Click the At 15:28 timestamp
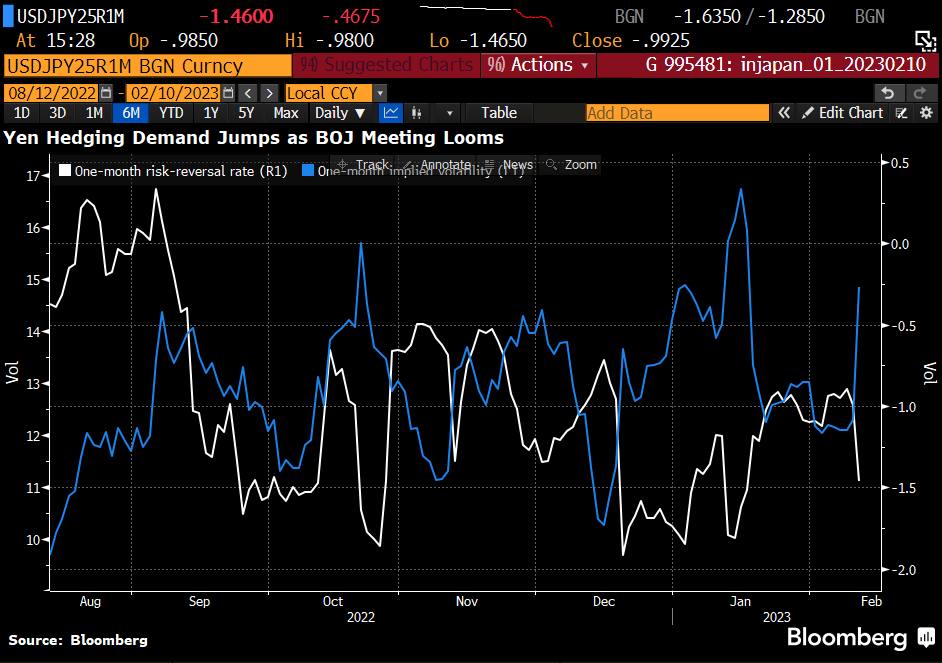 55,41
